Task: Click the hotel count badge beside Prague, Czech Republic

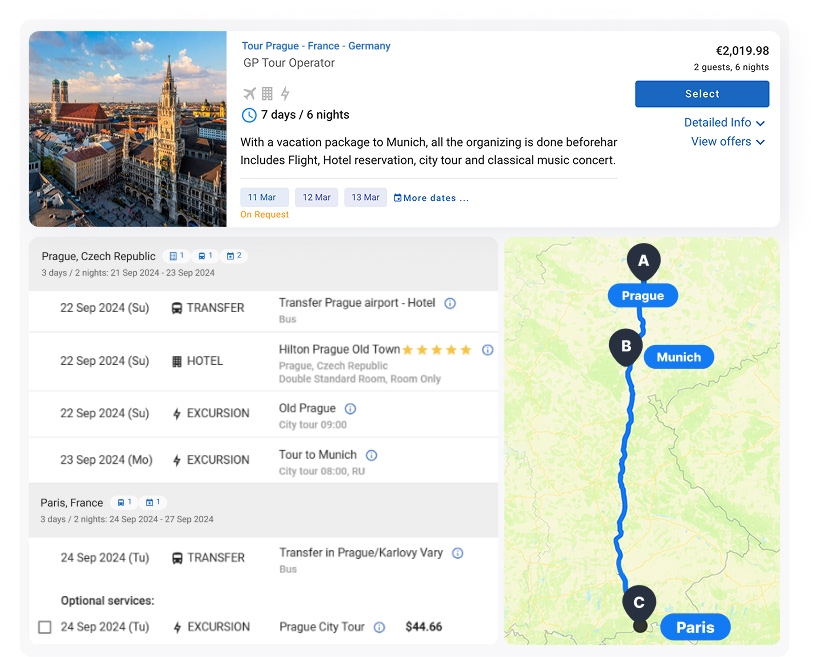Action: click(x=177, y=256)
